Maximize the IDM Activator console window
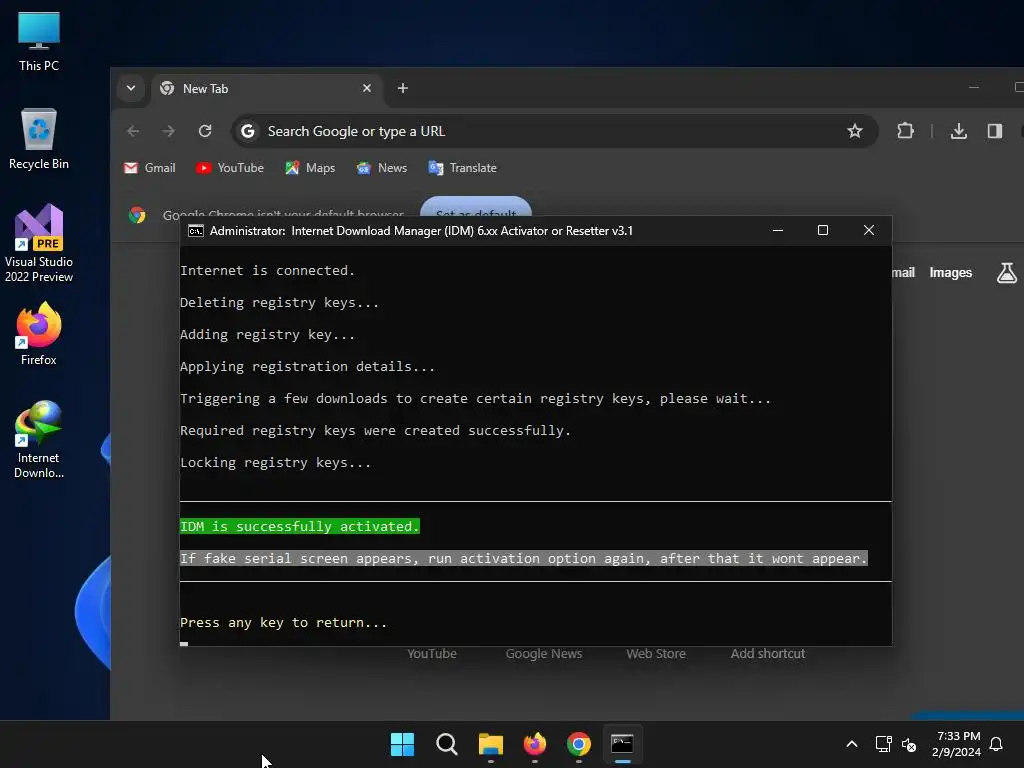Image resolution: width=1024 pixels, height=768 pixels. point(823,231)
